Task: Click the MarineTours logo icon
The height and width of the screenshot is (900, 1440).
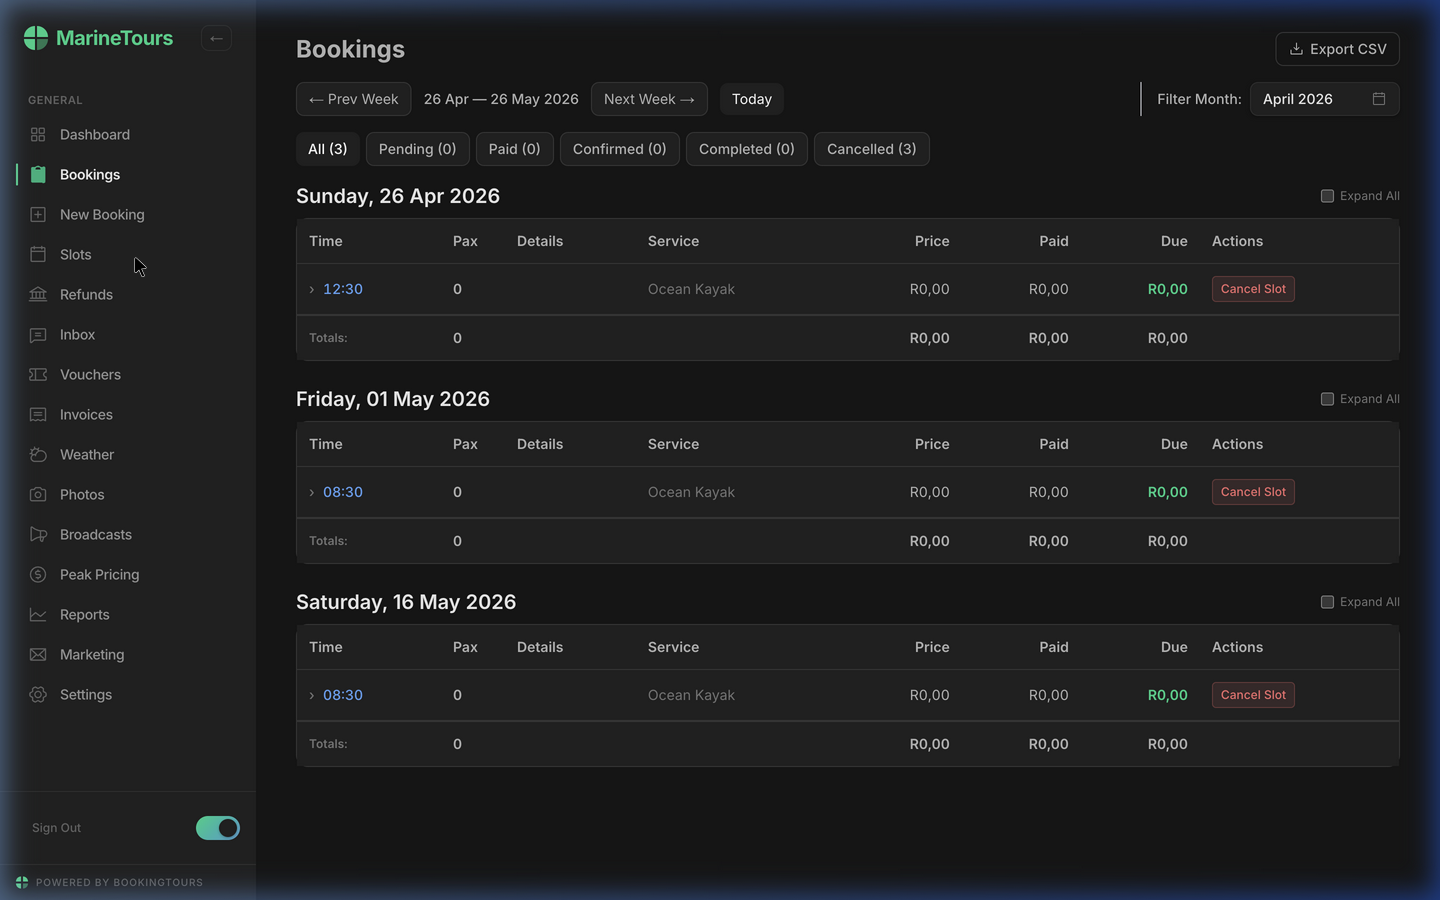Action: [36, 38]
